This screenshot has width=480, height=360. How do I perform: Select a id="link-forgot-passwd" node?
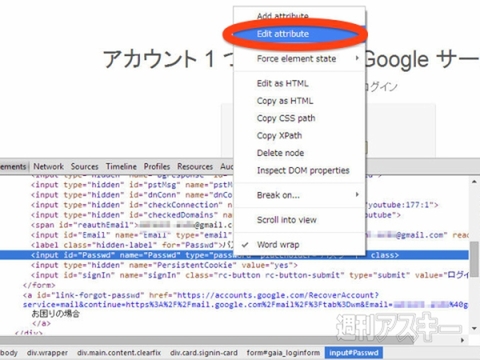[x=201, y=295]
